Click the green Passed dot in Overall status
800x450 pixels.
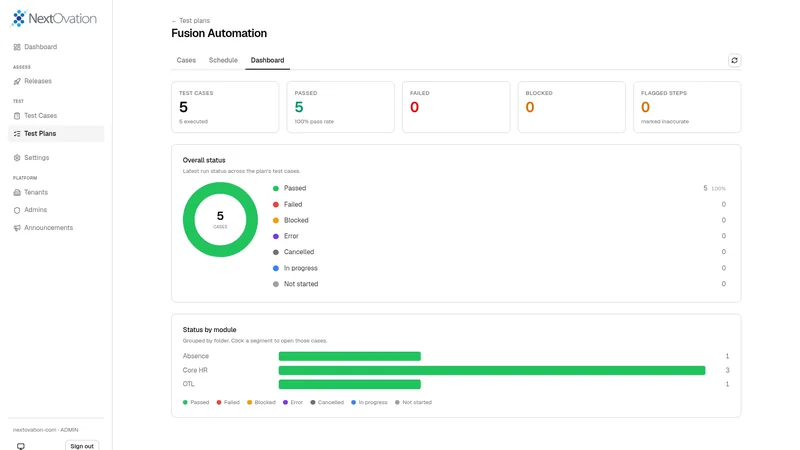point(276,189)
